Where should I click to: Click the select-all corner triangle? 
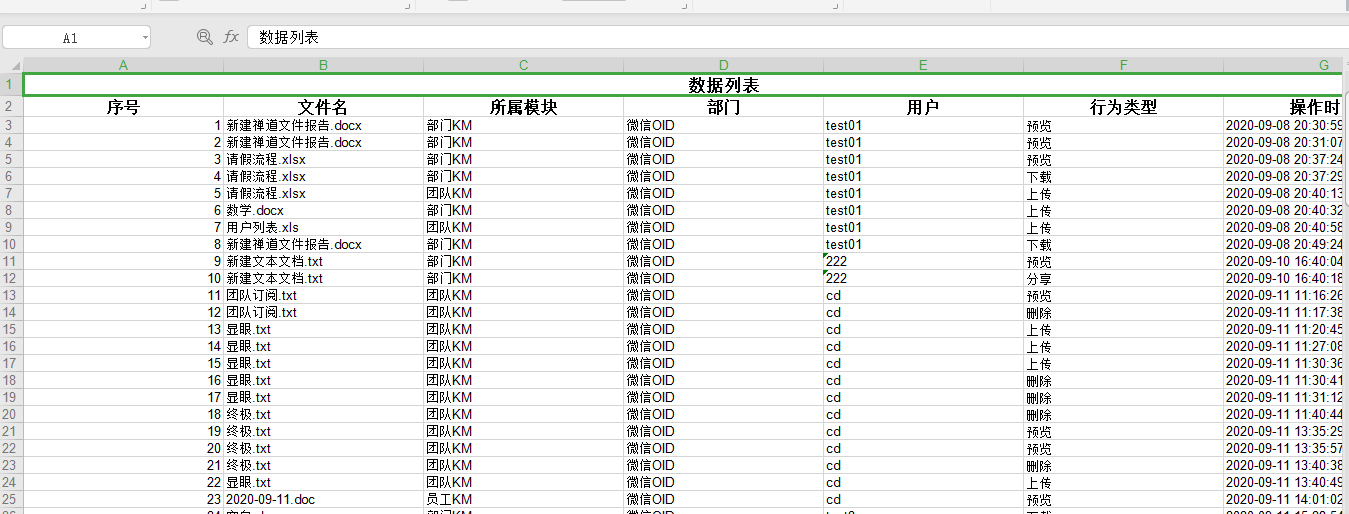coord(11,65)
